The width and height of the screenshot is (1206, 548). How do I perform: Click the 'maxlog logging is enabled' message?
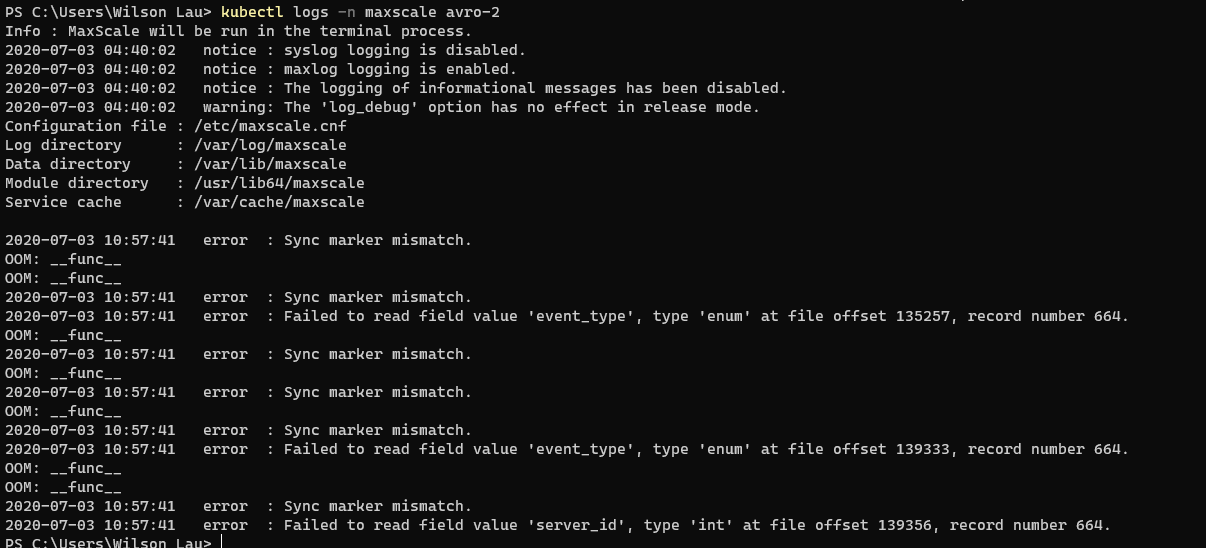tap(400, 69)
